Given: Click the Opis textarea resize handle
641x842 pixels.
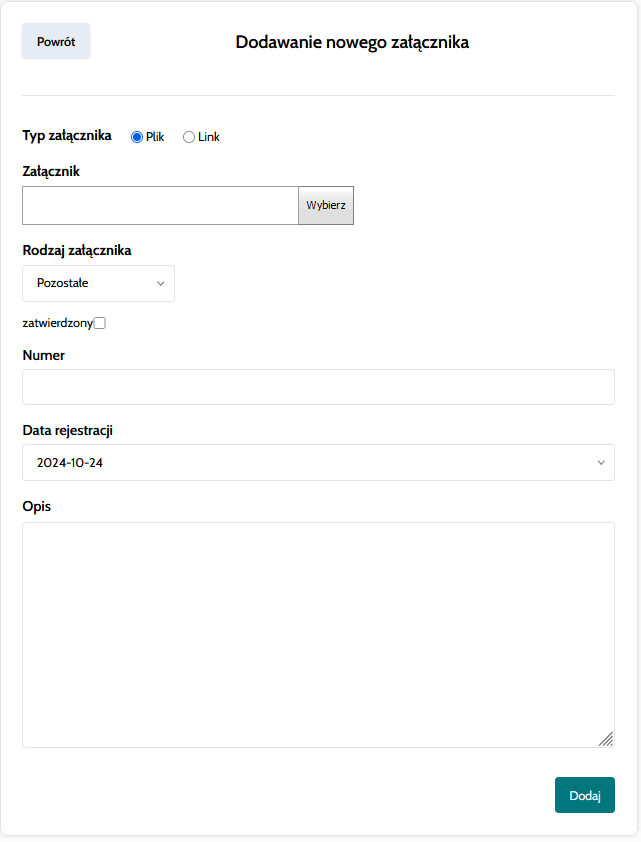Looking at the screenshot, I should pos(606,739).
